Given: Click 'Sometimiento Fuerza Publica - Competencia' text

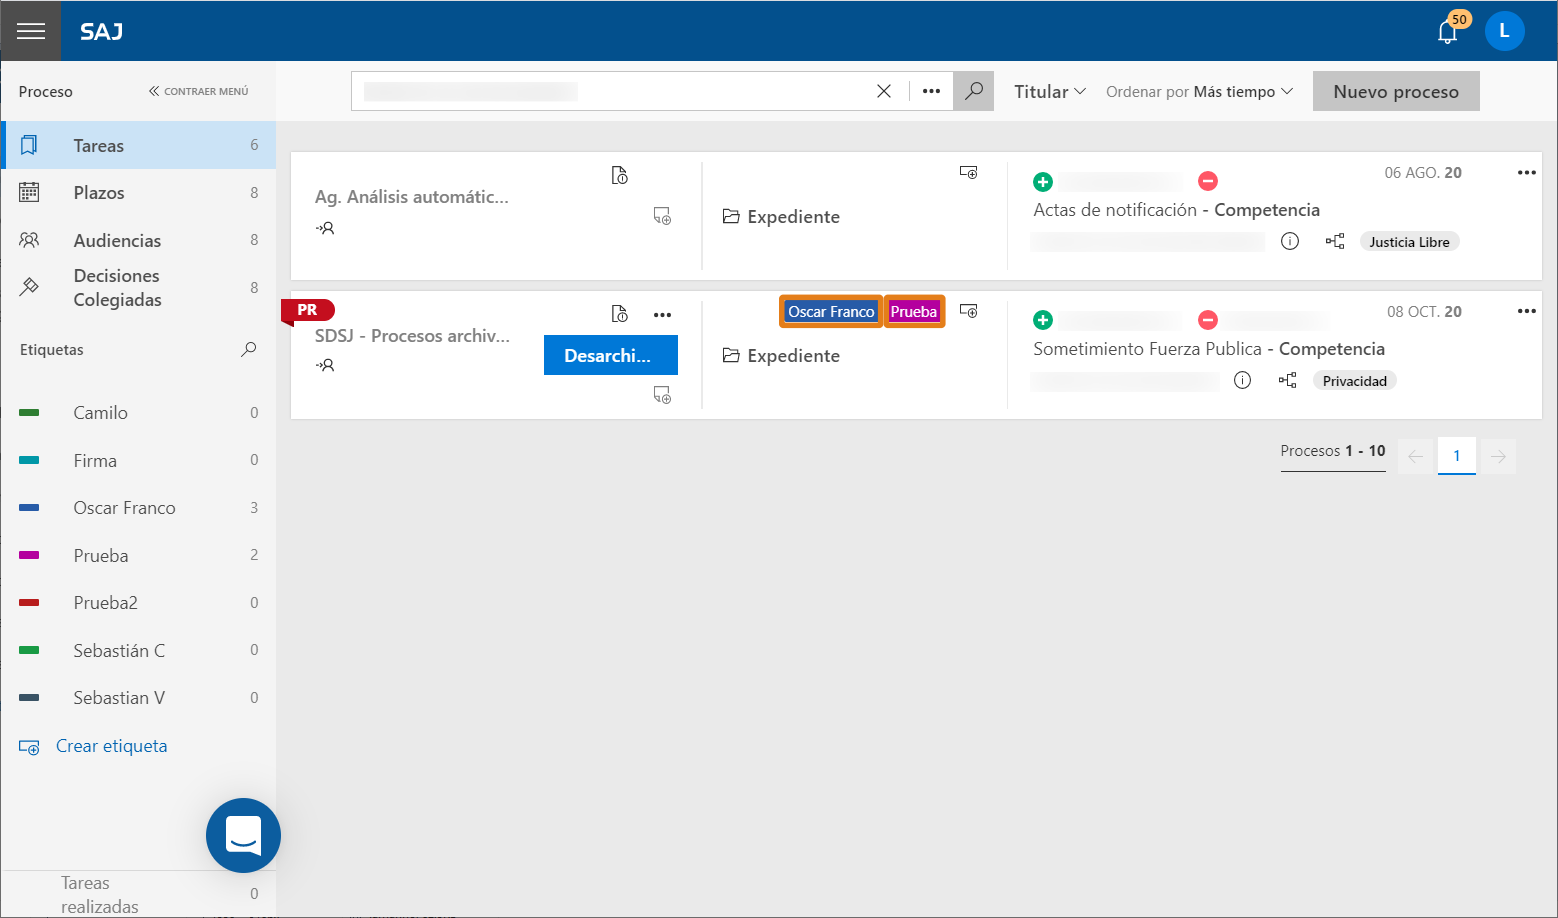Looking at the screenshot, I should coord(1209,349).
